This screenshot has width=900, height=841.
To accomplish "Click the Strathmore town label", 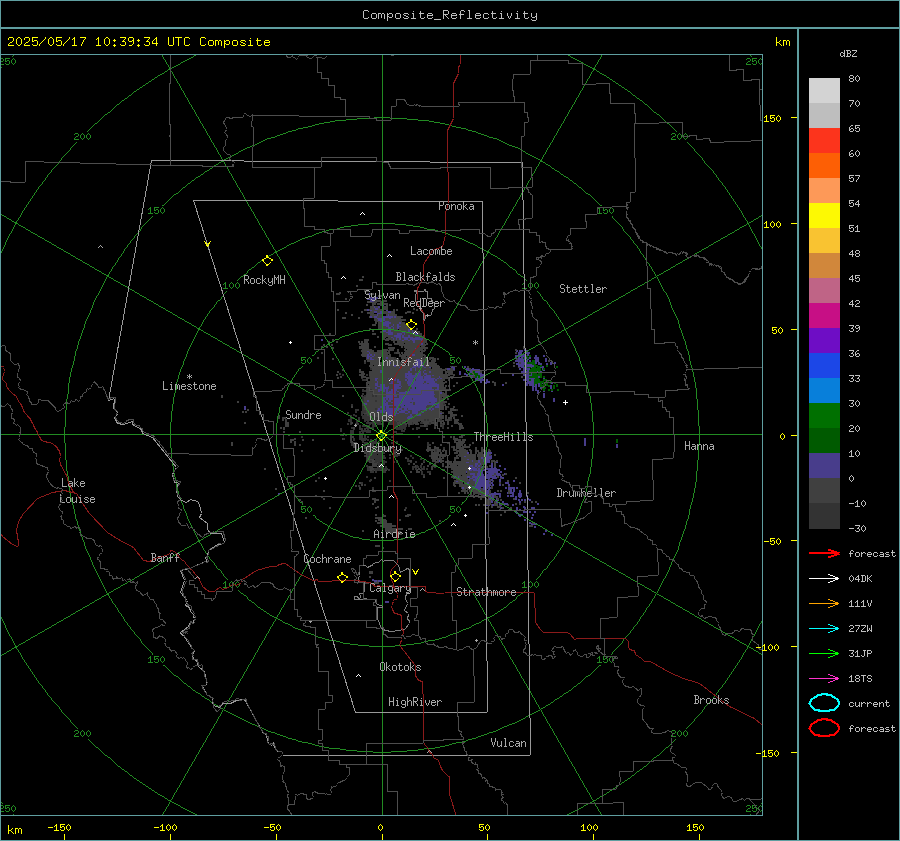I will pyautogui.click(x=486, y=592).
